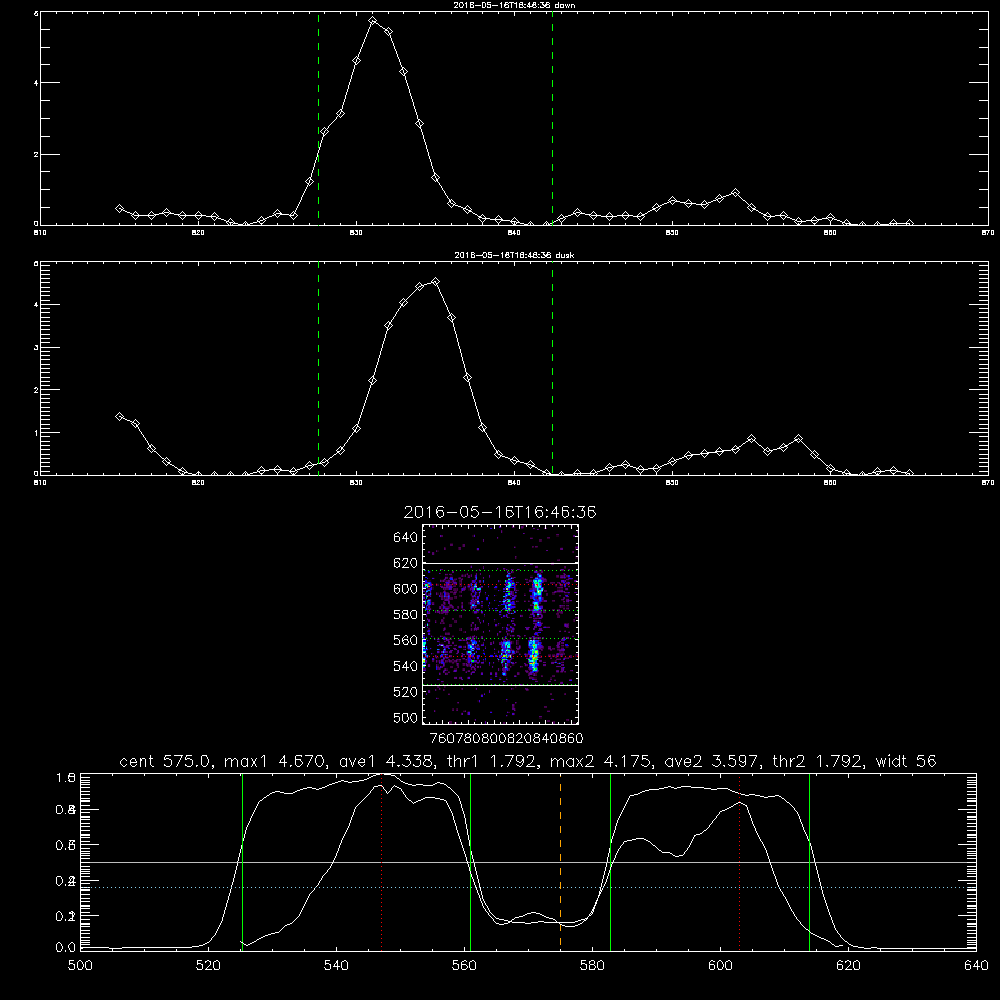
Task: Click the 830 x-axis label under dawn plot
Action: tap(356, 233)
